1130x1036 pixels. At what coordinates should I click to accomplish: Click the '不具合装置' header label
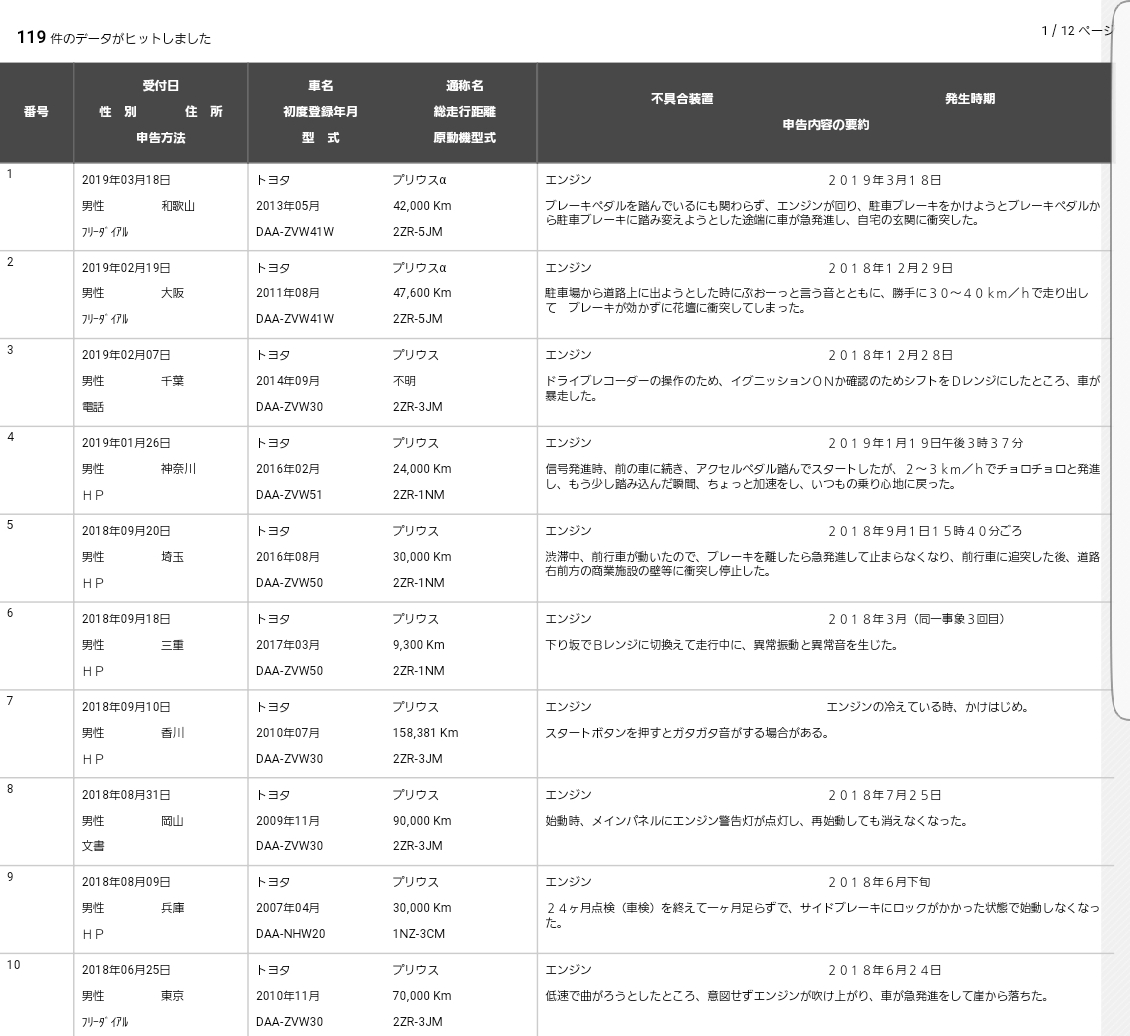[x=682, y=99]
